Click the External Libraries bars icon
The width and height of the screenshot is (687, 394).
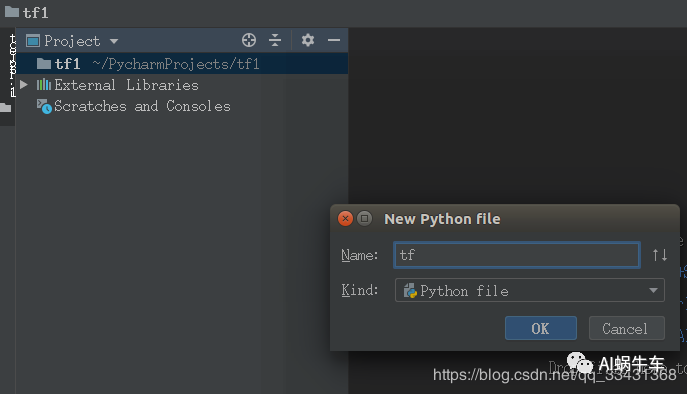tap(43, 85)
